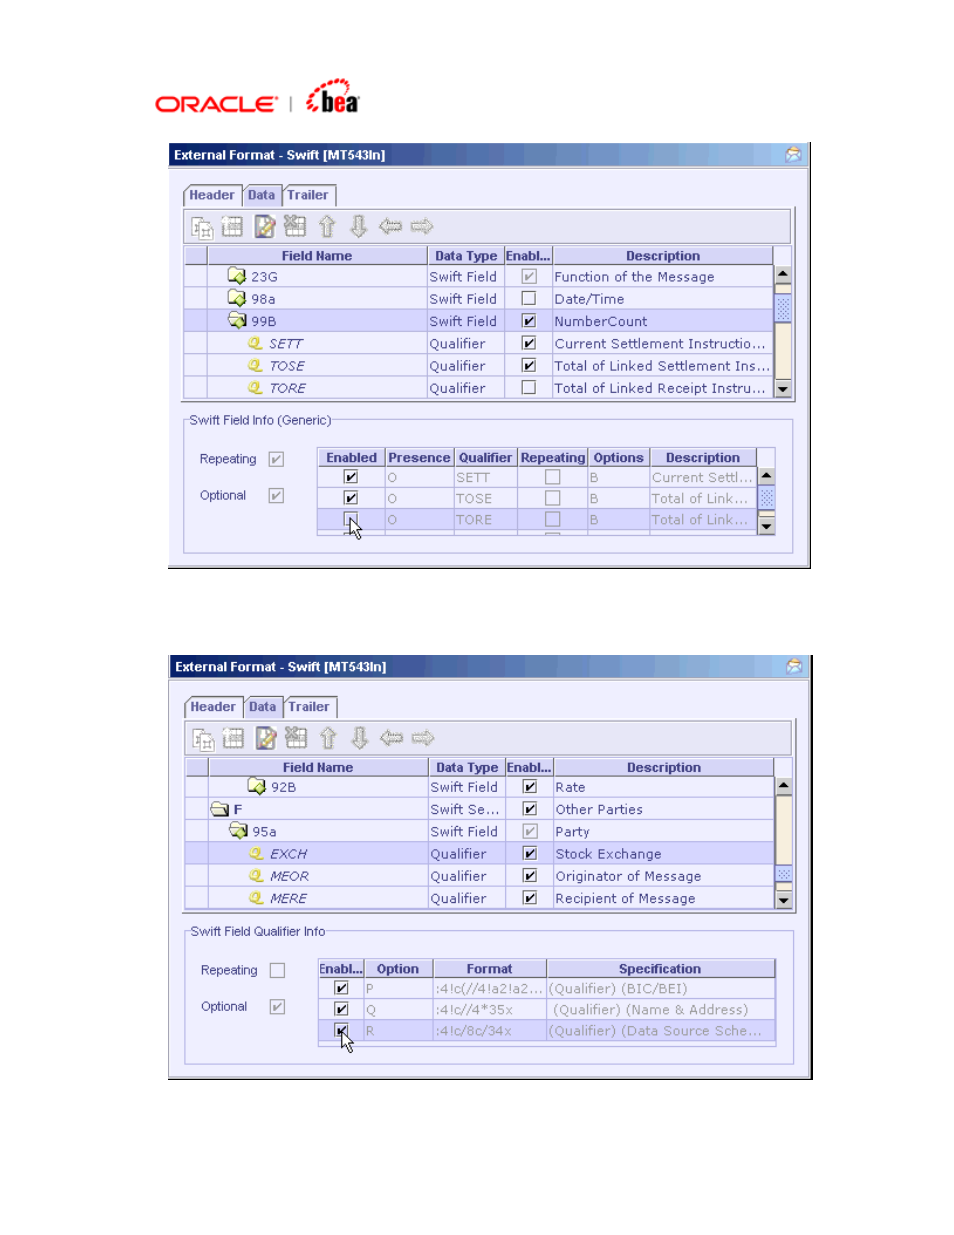Click the right arrow in the lower window toolbar
954x1235 pixels.
coord(423,739)
